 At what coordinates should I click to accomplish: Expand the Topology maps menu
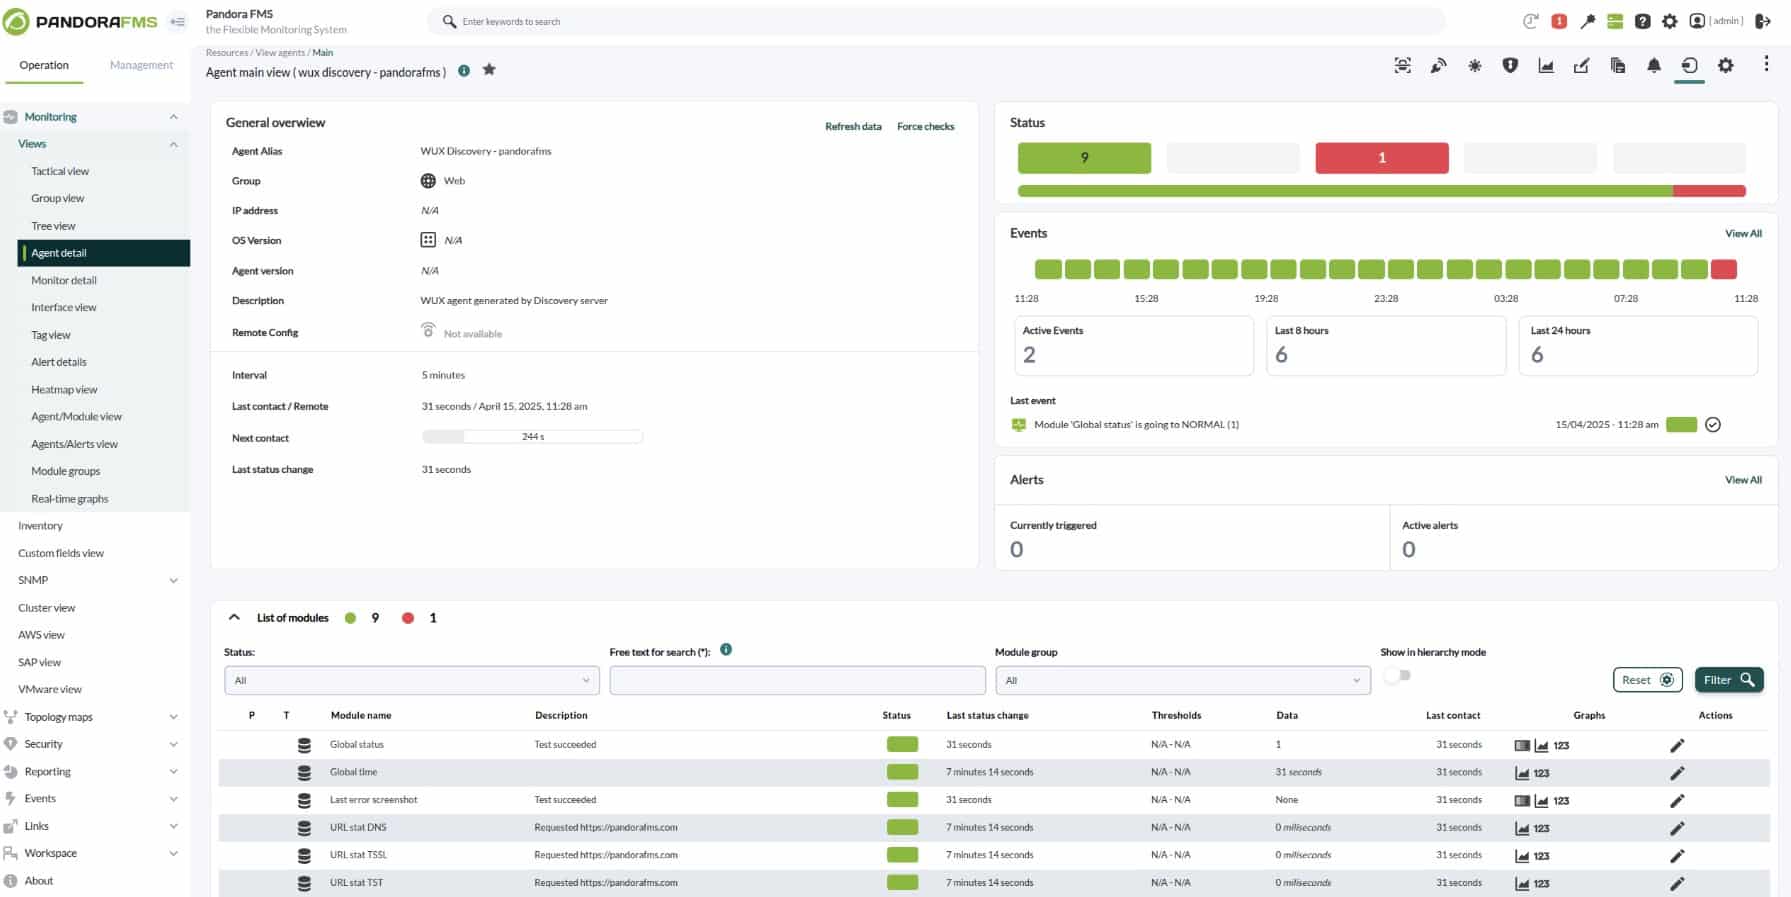click(173, 718)
